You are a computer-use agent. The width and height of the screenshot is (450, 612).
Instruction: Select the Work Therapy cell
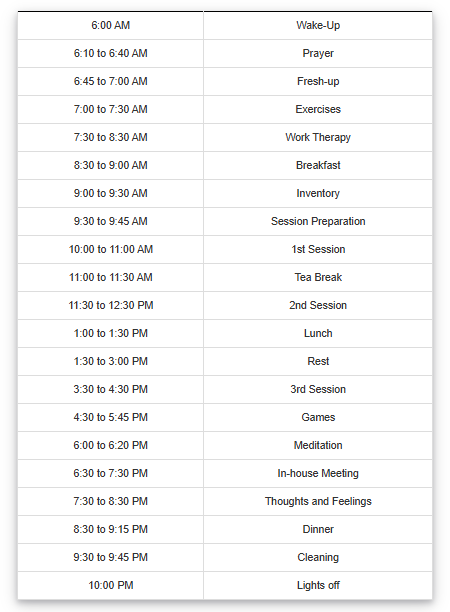coord(318,138)
